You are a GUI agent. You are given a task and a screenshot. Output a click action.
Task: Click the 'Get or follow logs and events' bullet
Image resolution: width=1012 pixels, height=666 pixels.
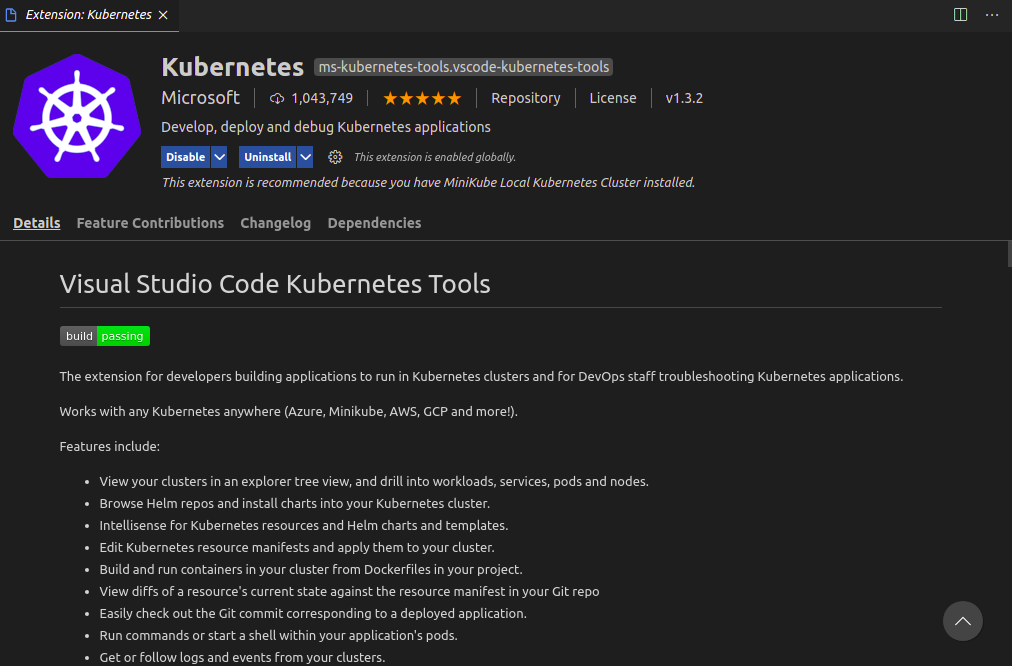(242, 657)
